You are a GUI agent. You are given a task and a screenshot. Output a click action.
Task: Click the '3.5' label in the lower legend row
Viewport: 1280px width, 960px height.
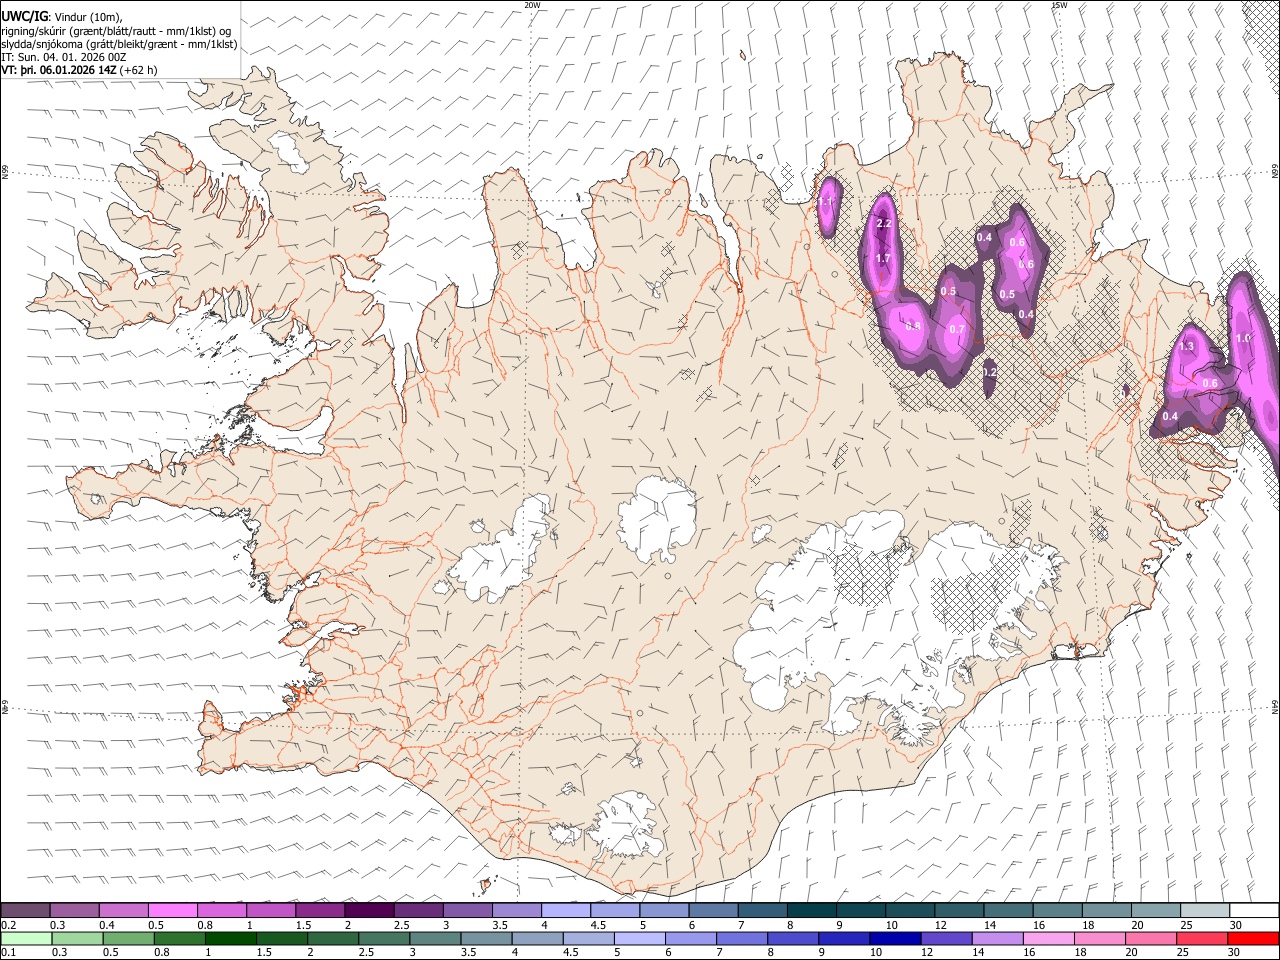tap(468, 953)
